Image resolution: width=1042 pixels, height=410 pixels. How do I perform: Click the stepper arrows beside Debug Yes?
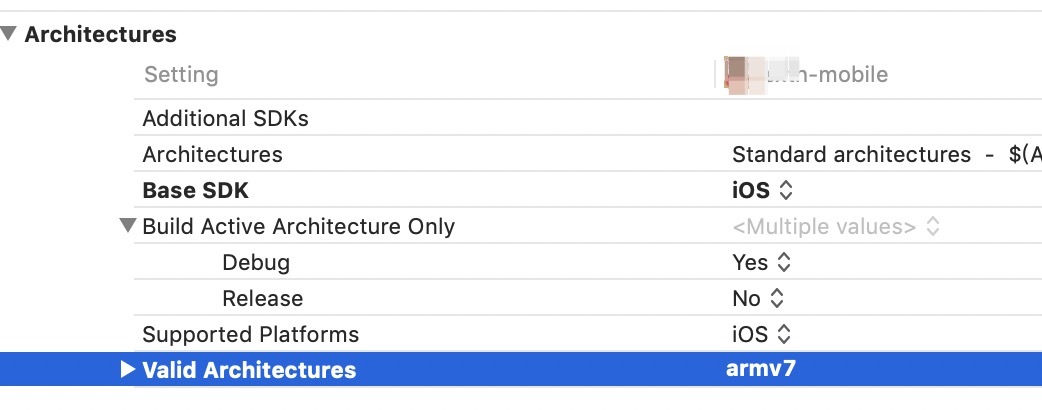[784, 263]
